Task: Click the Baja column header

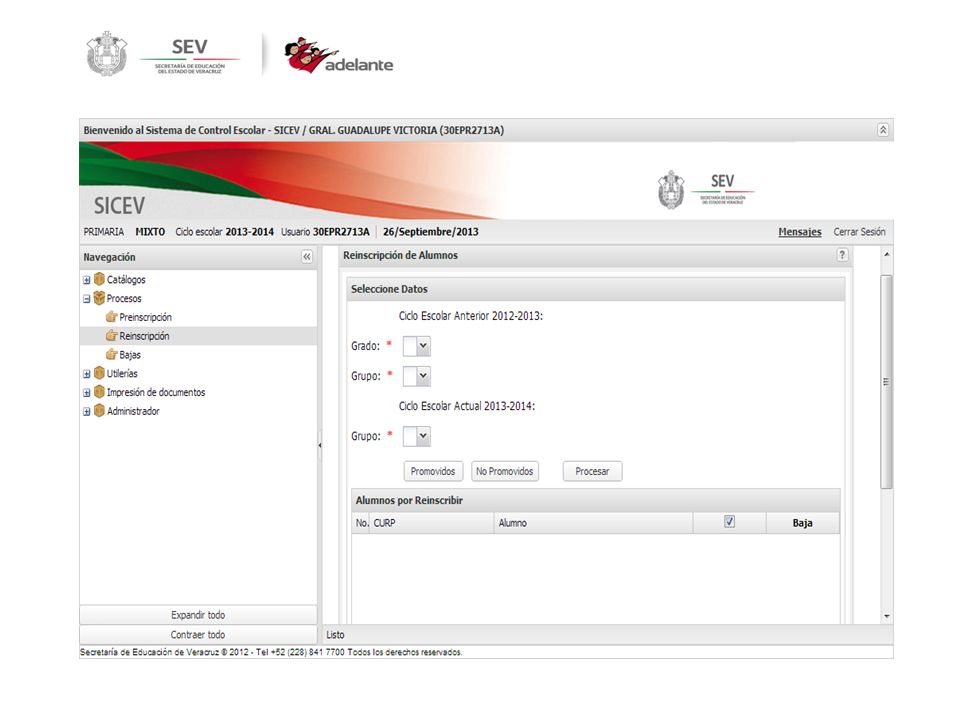Action: click(x=803, y=523)
